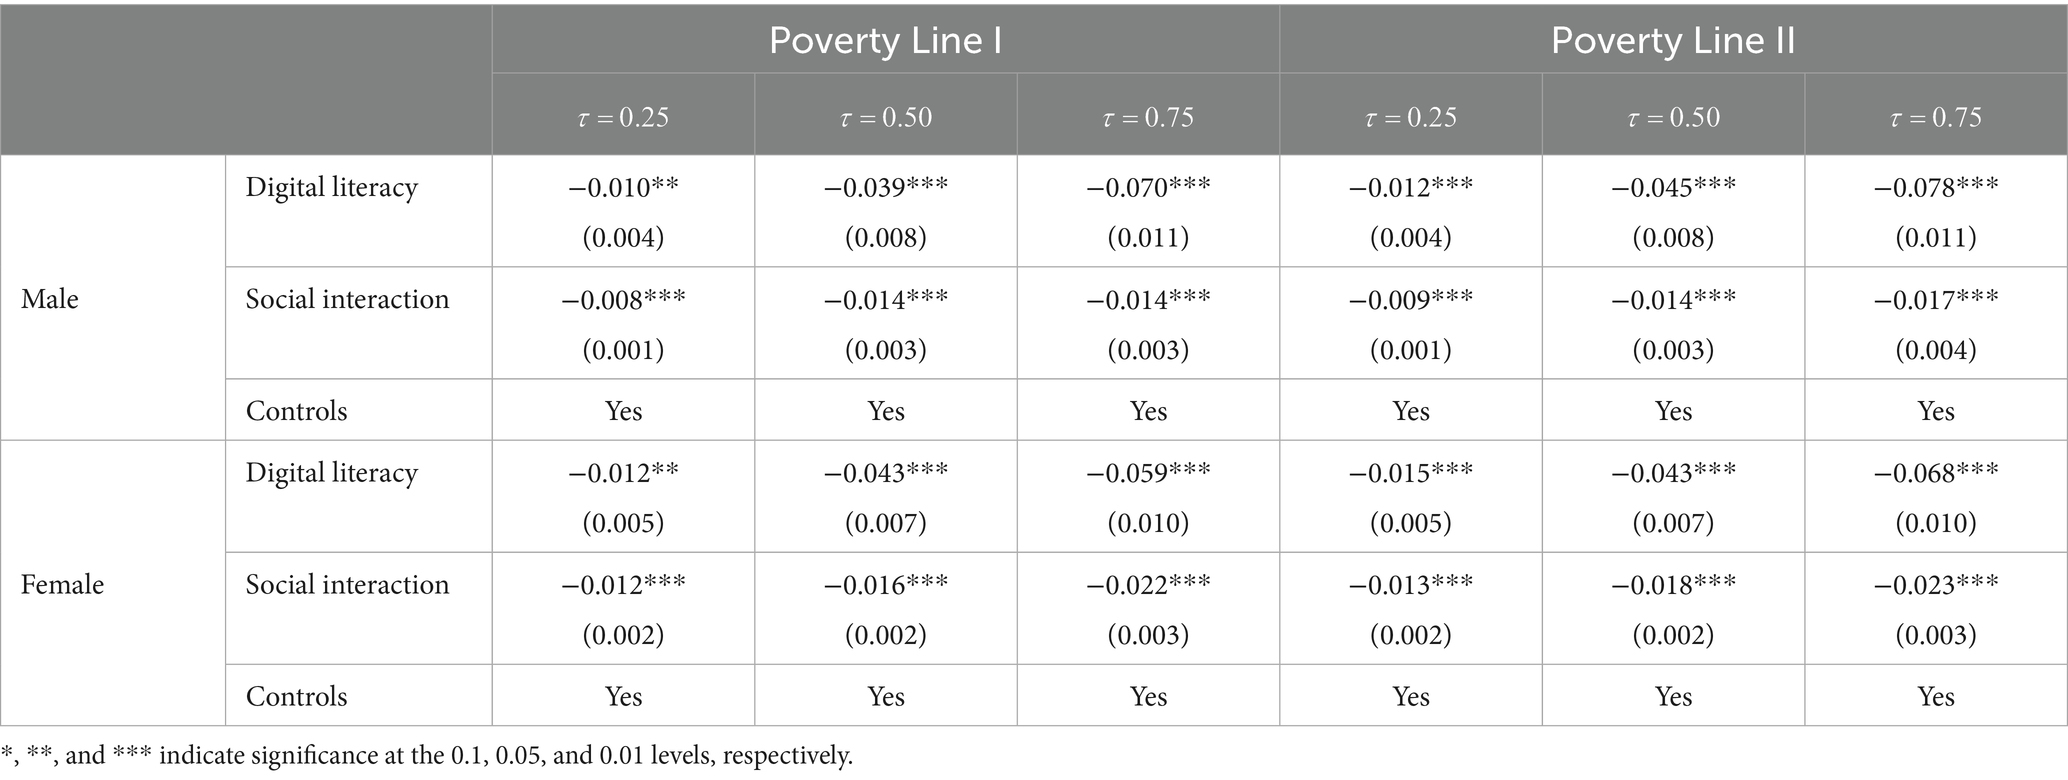The width and height of the screenshot is (2068, 780).
Task: Click the −0.016*** value in Female rows
Action: 885,584
